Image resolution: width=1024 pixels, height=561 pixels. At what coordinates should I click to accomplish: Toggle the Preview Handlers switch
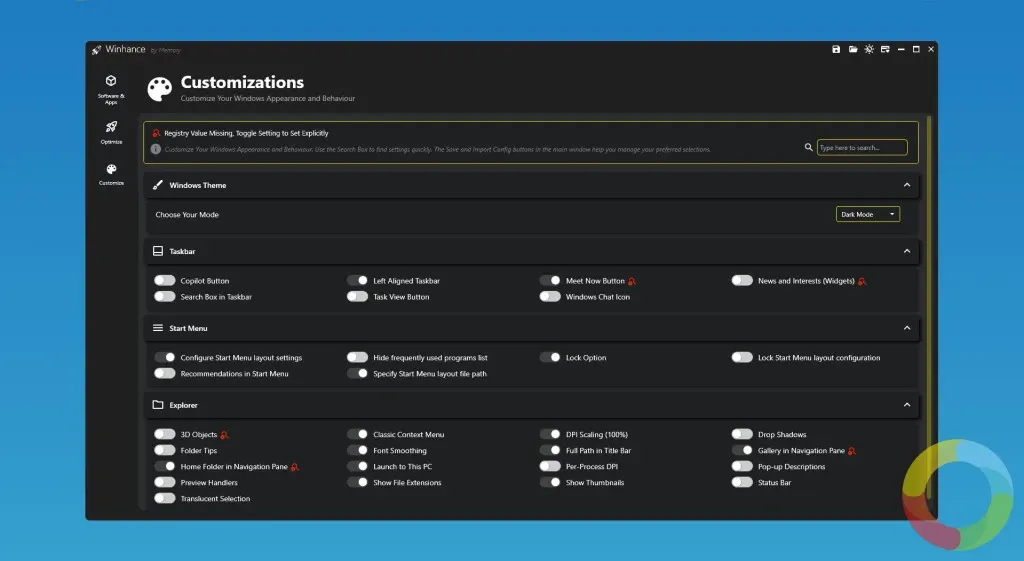(x=165, y=483)
